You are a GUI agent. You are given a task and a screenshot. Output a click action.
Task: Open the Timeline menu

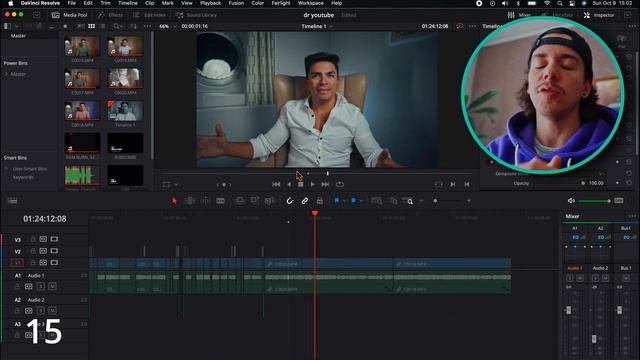point(128,3)
